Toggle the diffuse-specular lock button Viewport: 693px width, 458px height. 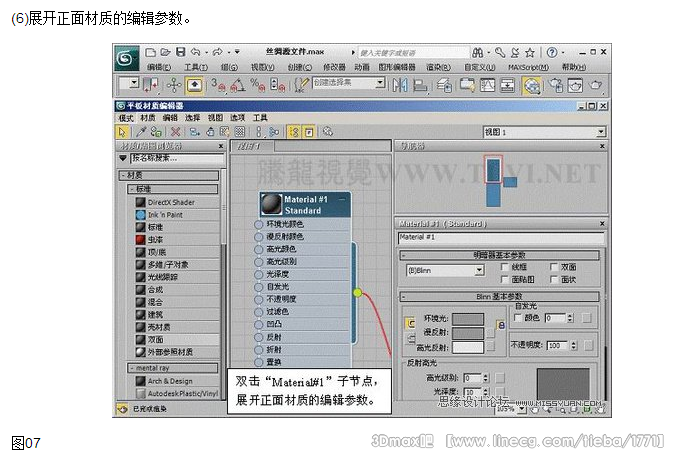coord(411,339)
